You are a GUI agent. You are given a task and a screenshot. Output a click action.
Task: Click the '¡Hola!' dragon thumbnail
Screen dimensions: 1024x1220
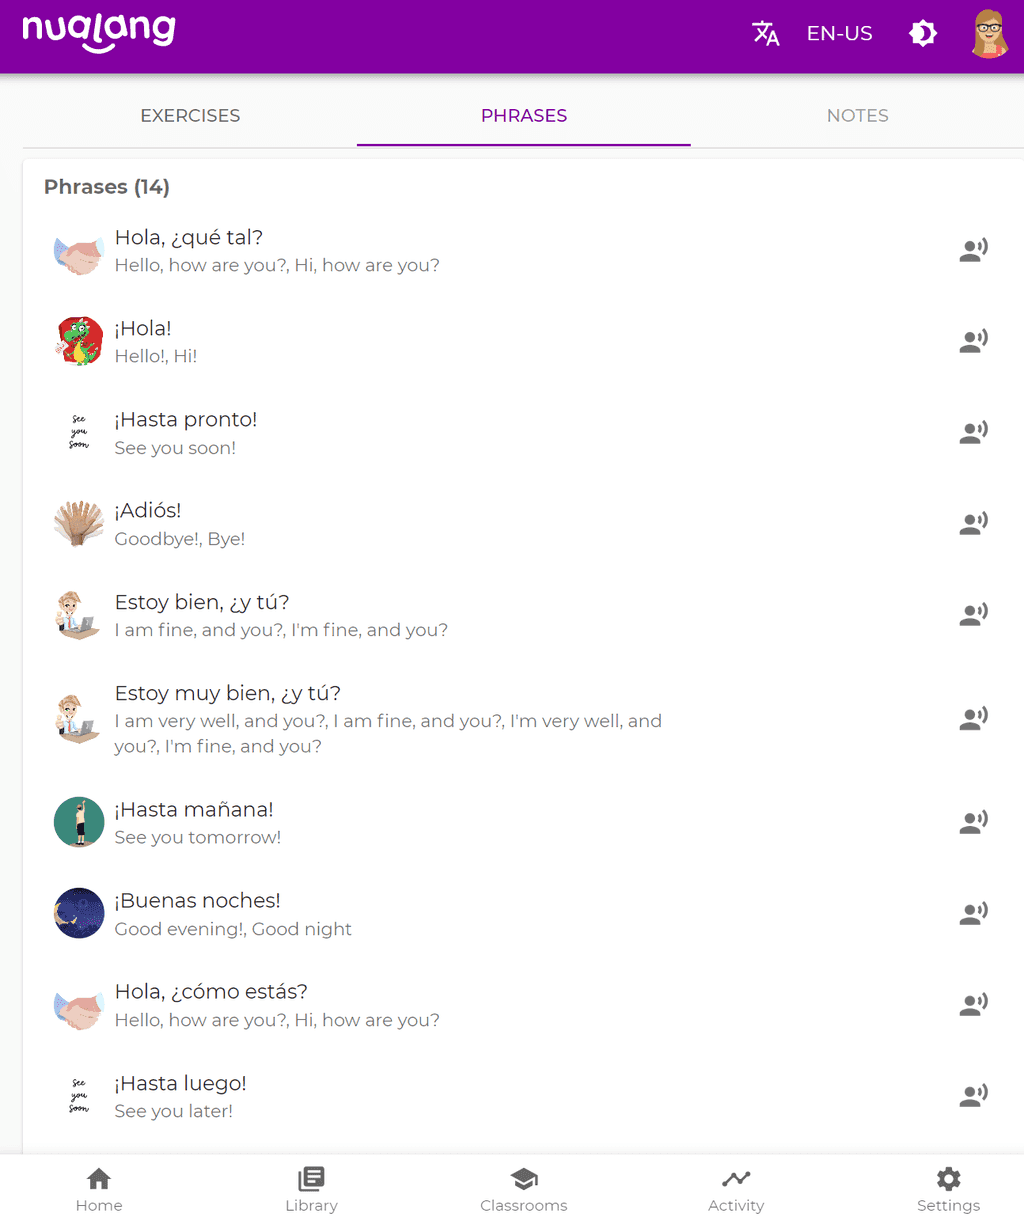[x=79, y=341]
